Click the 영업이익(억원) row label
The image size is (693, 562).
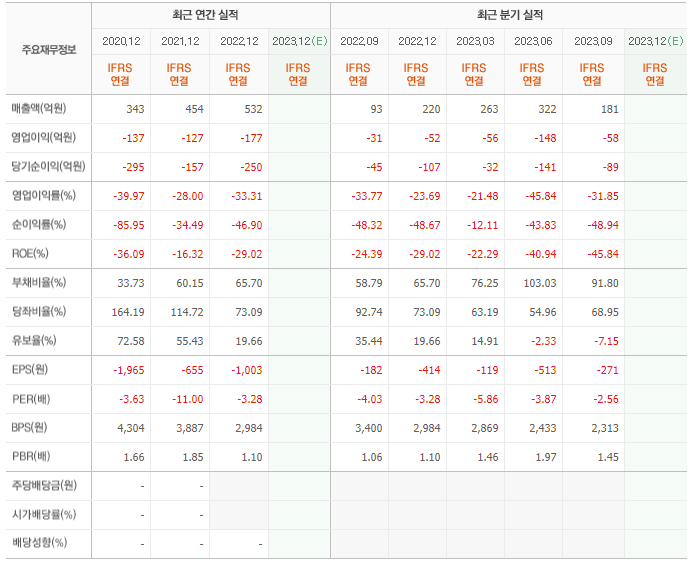coord(44,137)
